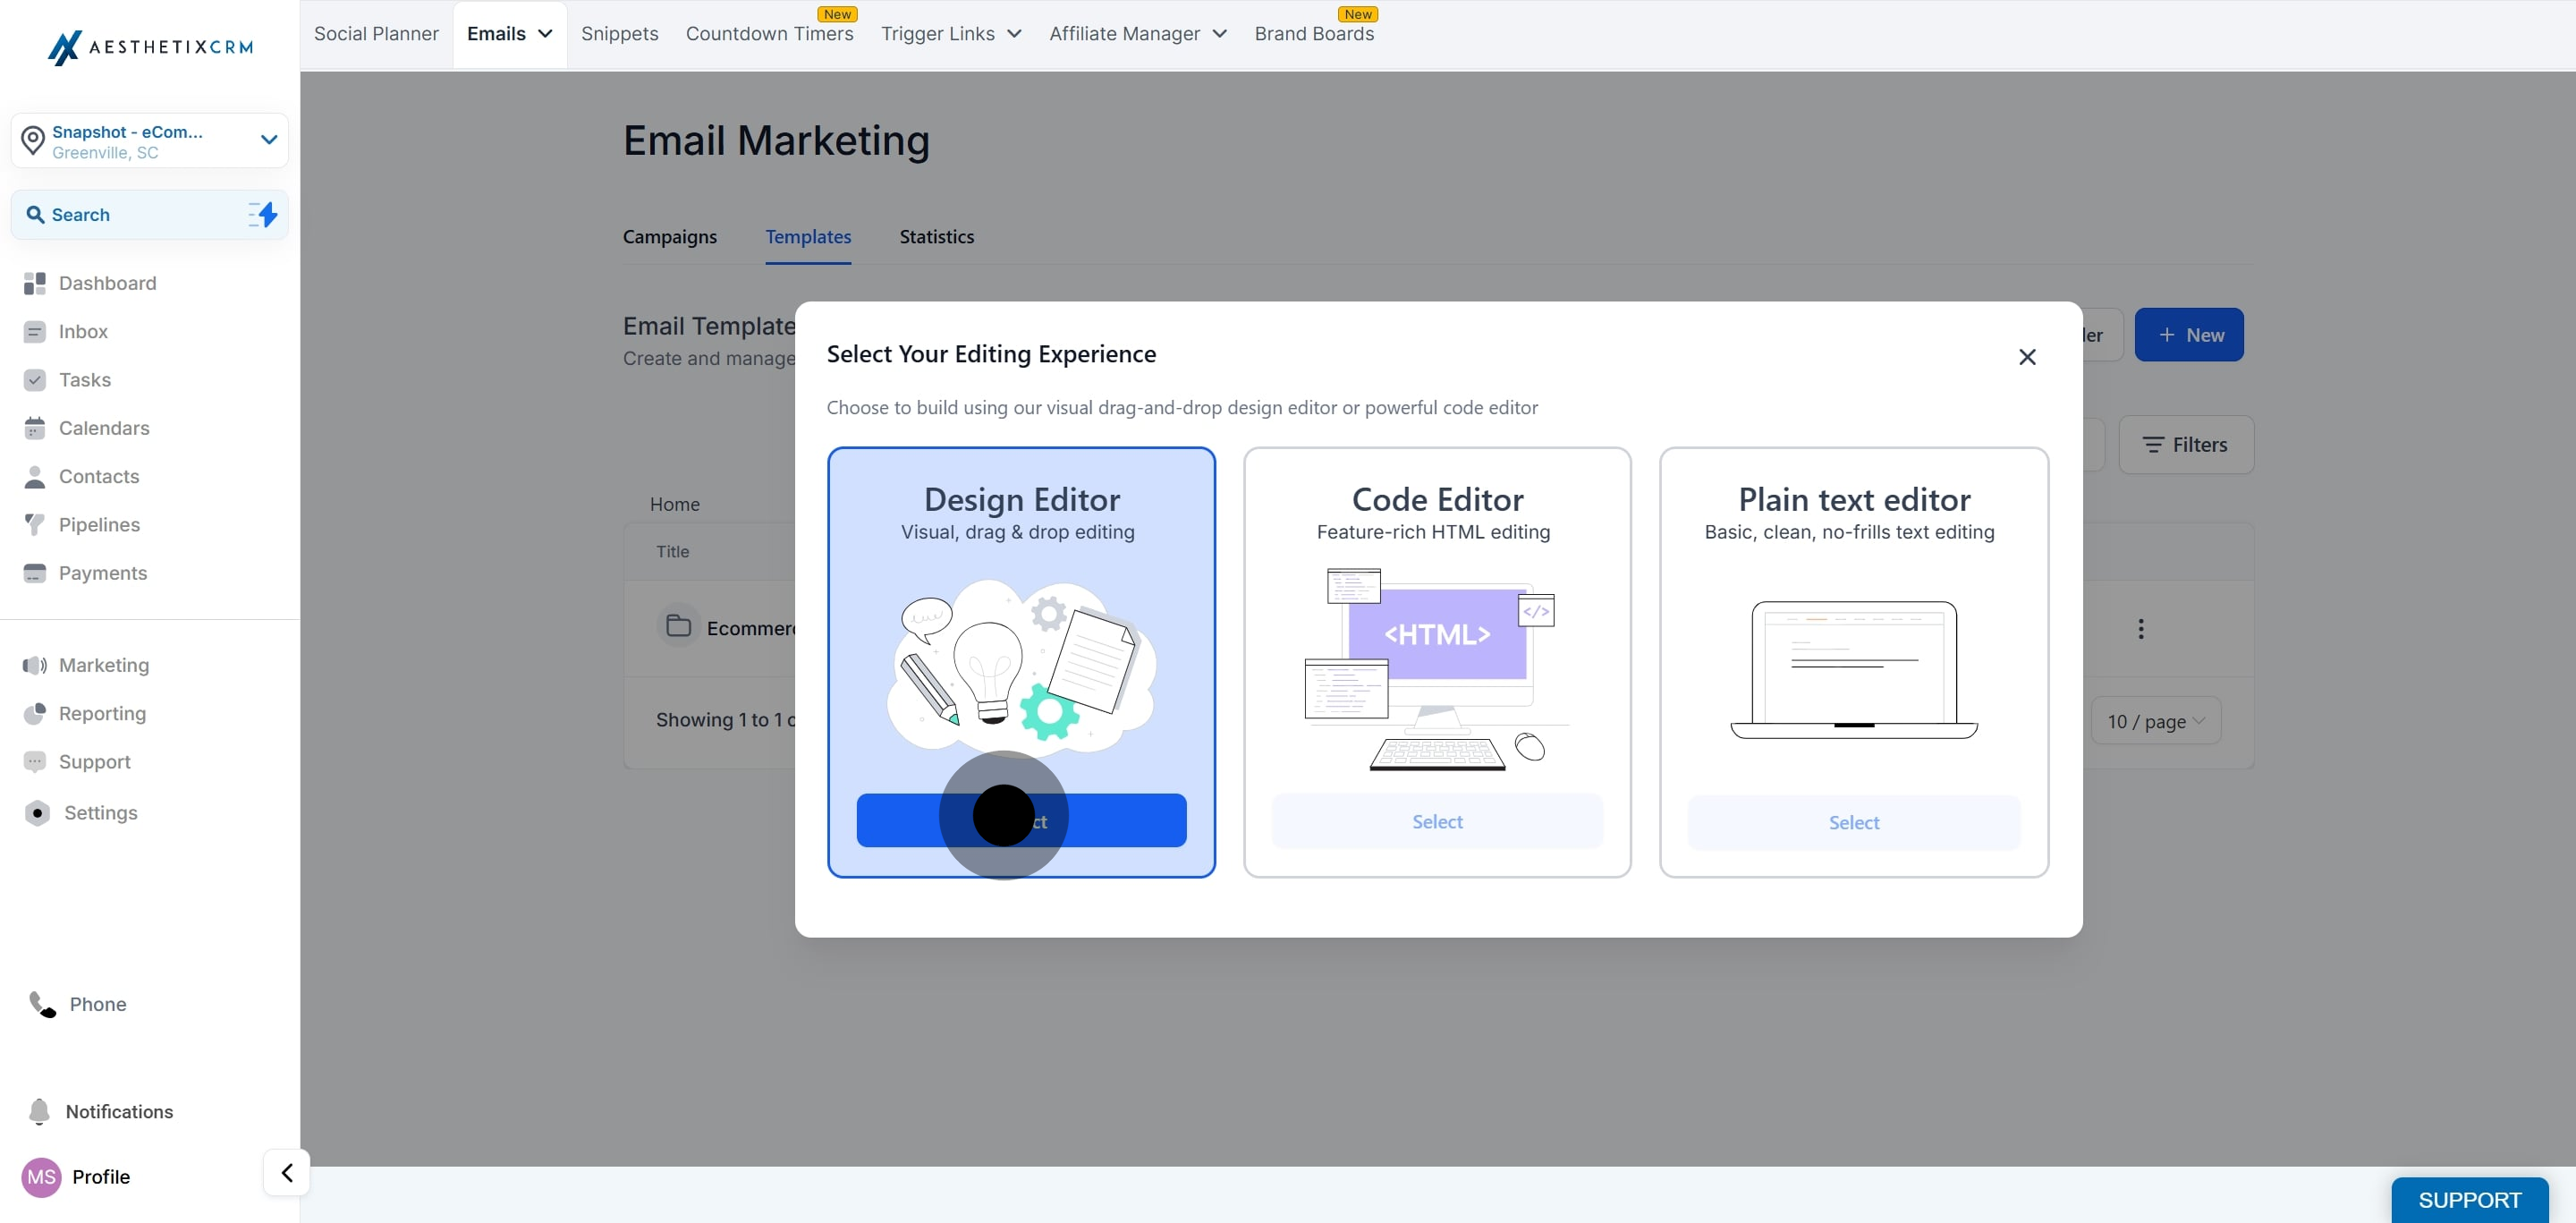
Task: Choose the Design Editor card
Action: [1021, 662]
